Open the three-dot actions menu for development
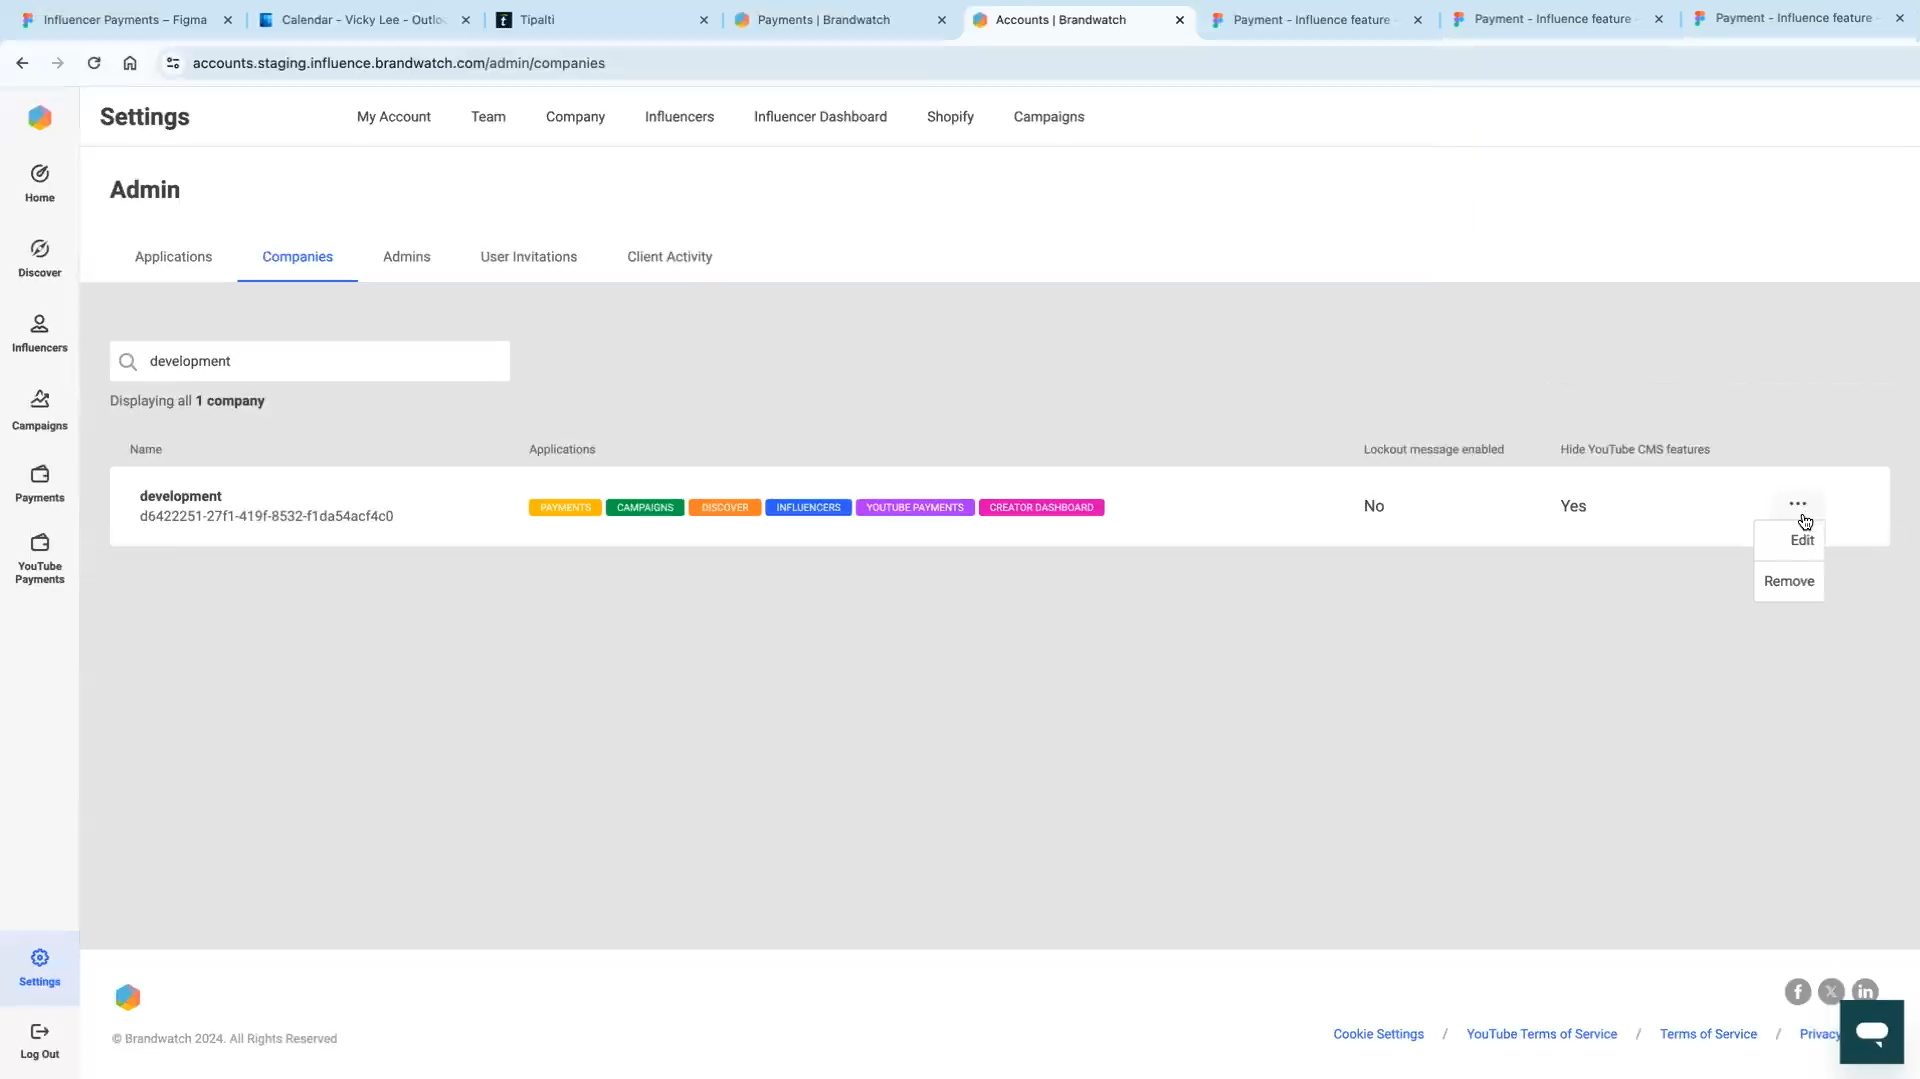The height and width of the screenshot is (1079, 1920). pos(1798,503)
